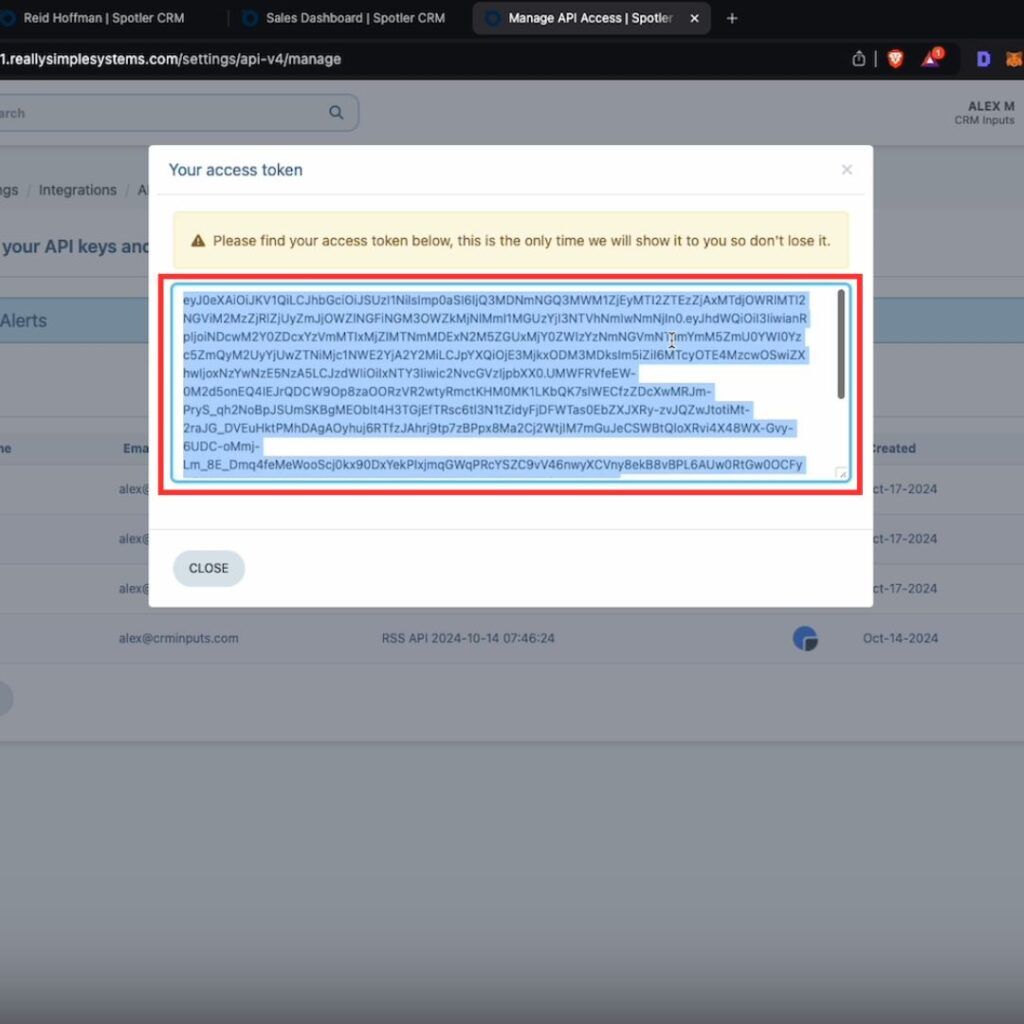Screen dimensions: 1024x1024
Task: Click the token text area's corner grip
Action: point(841,473)
